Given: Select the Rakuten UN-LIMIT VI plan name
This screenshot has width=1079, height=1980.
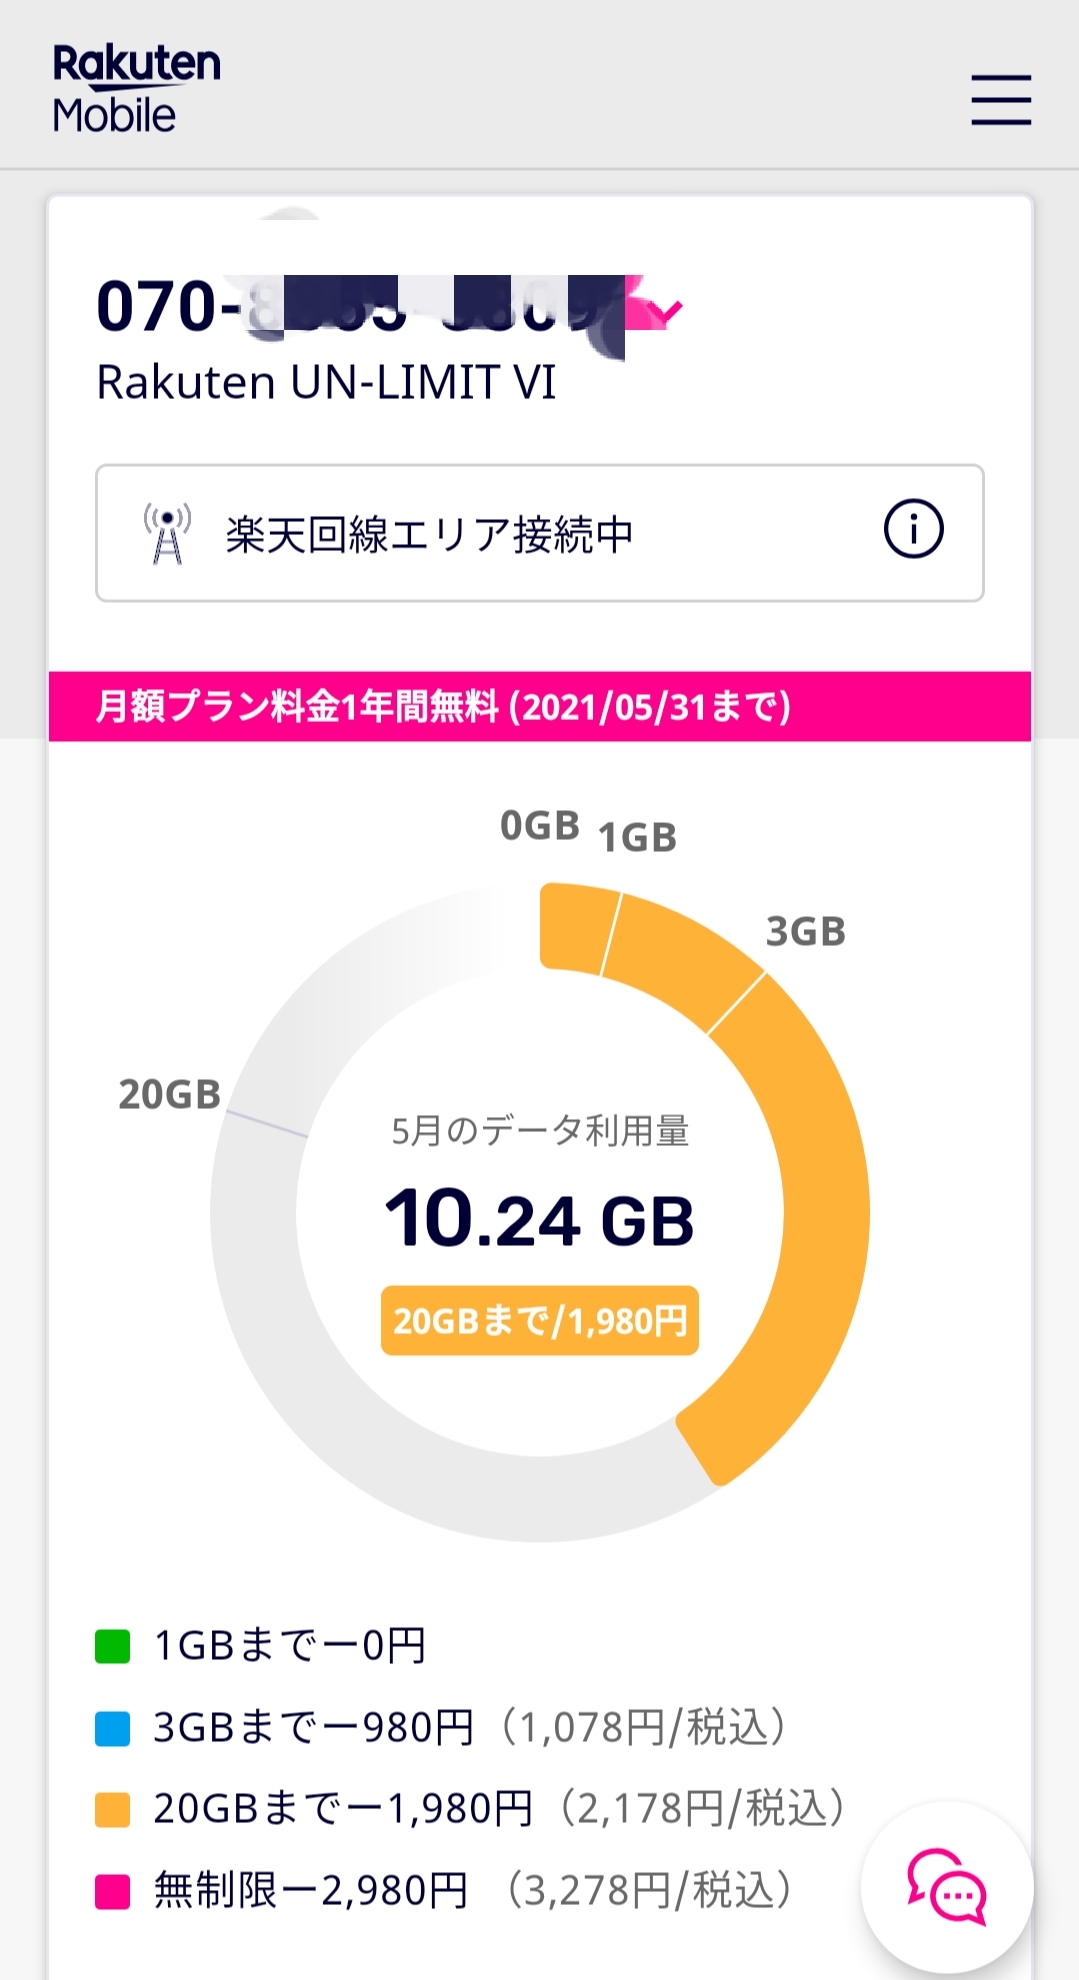Looking at the screenshot, I should click(326, 382).
